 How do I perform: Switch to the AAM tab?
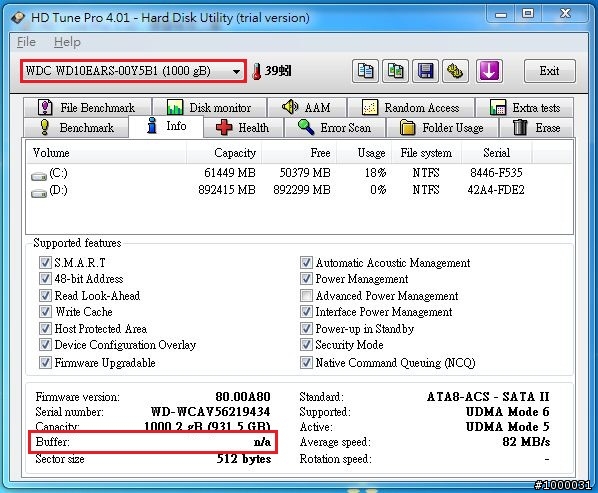(307, 108)
